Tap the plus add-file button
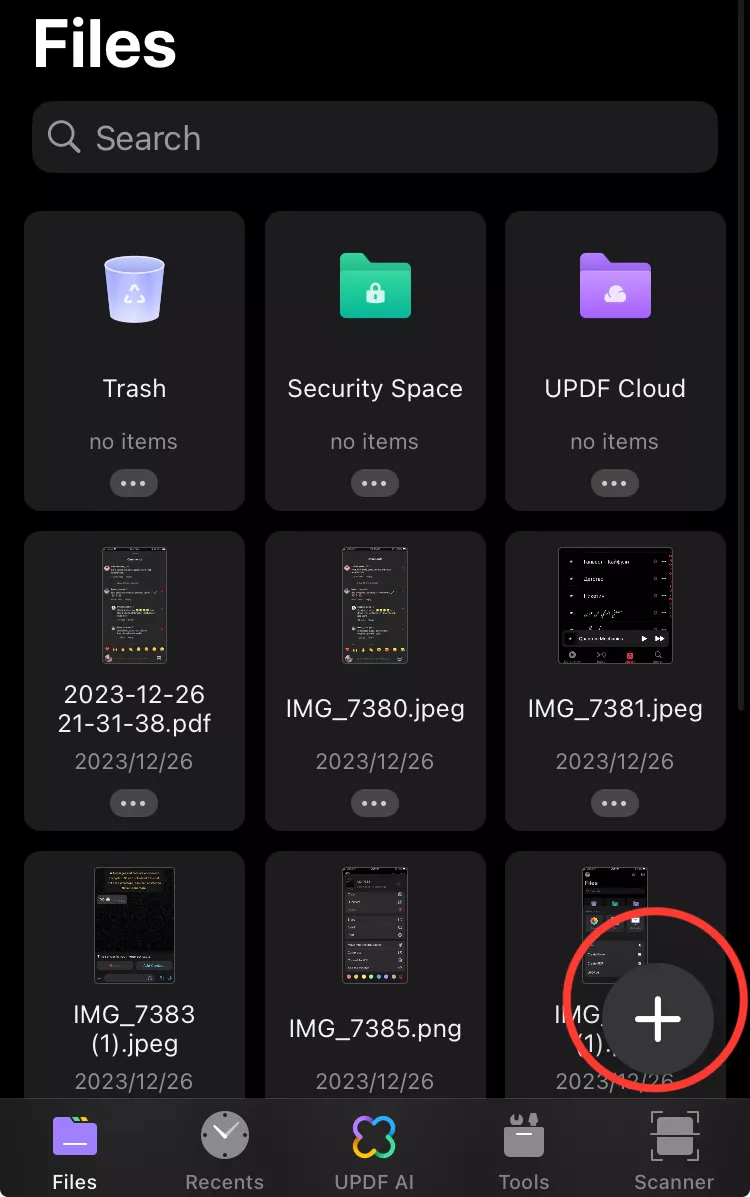Image resolution: width=750 pixels, height=1197 pixels. coord(658,1018)
